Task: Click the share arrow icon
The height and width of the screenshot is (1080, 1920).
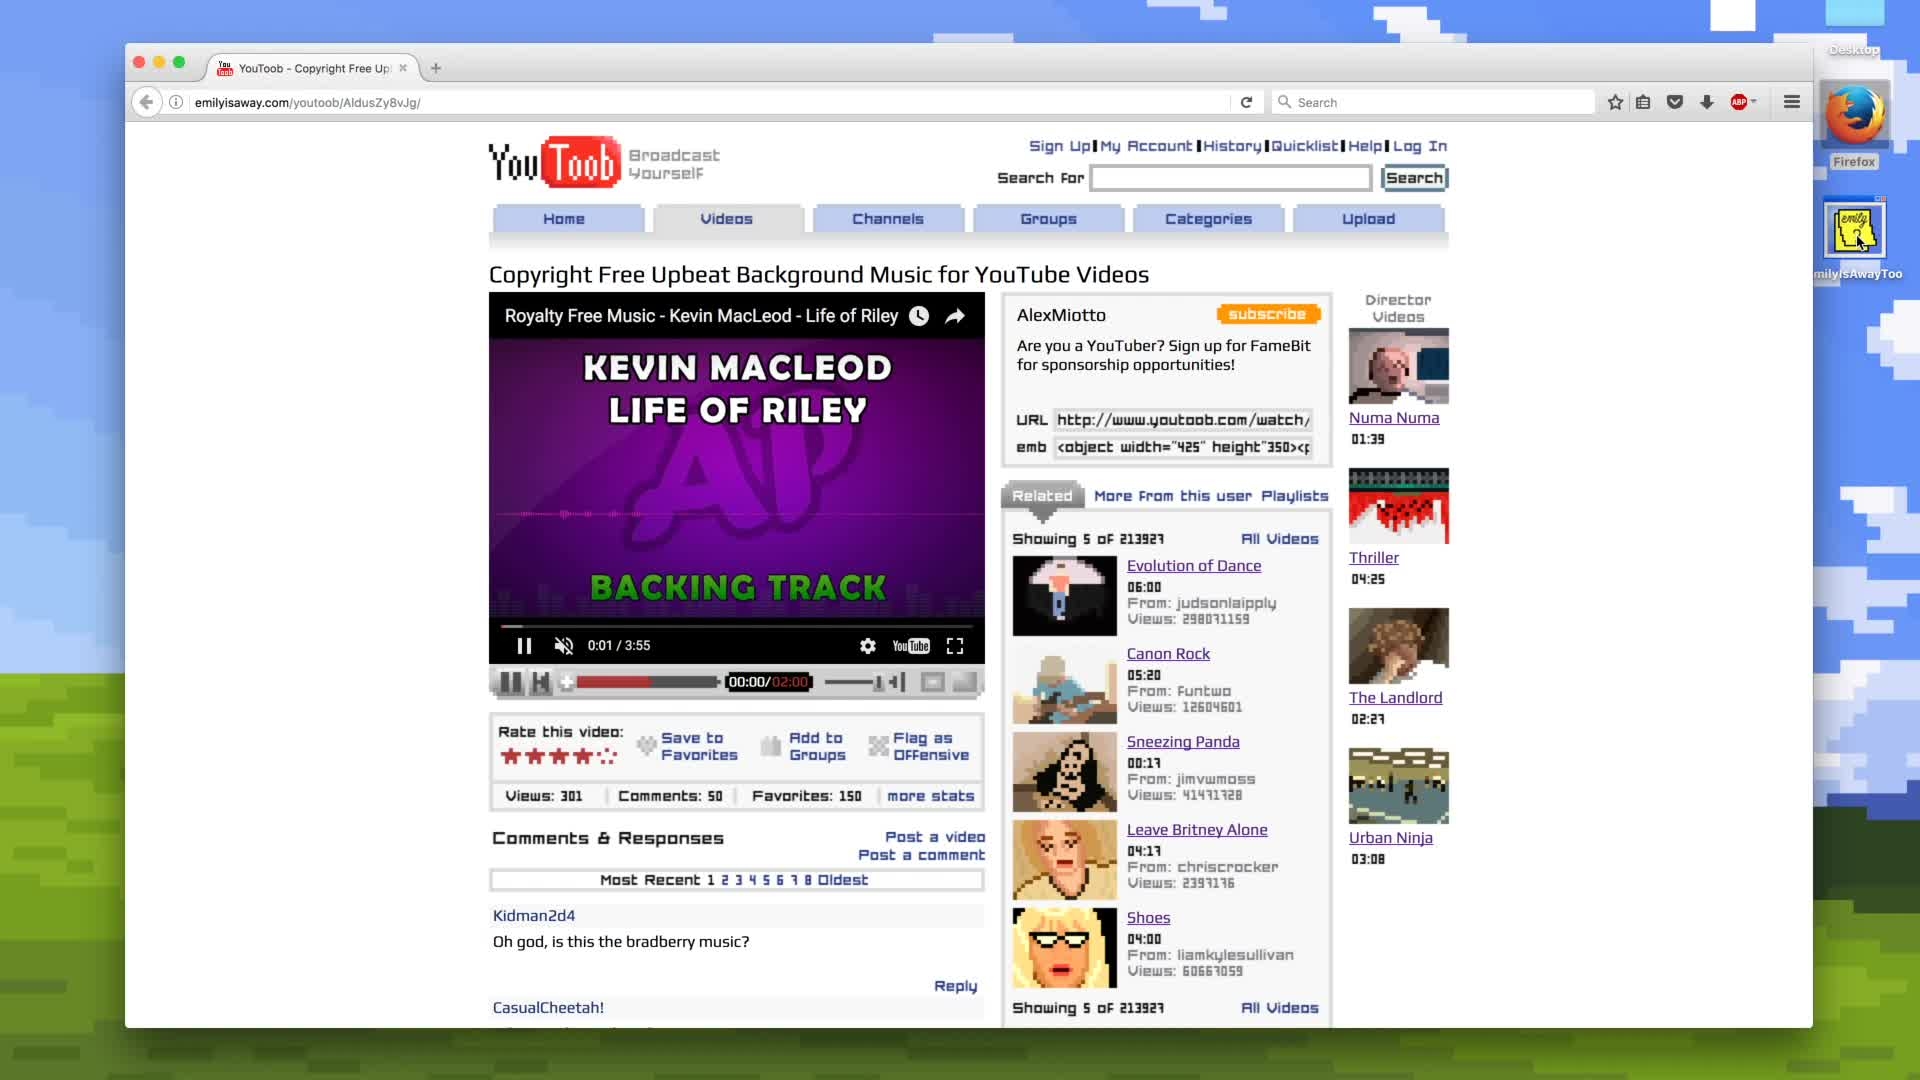Action: point(955,316)
